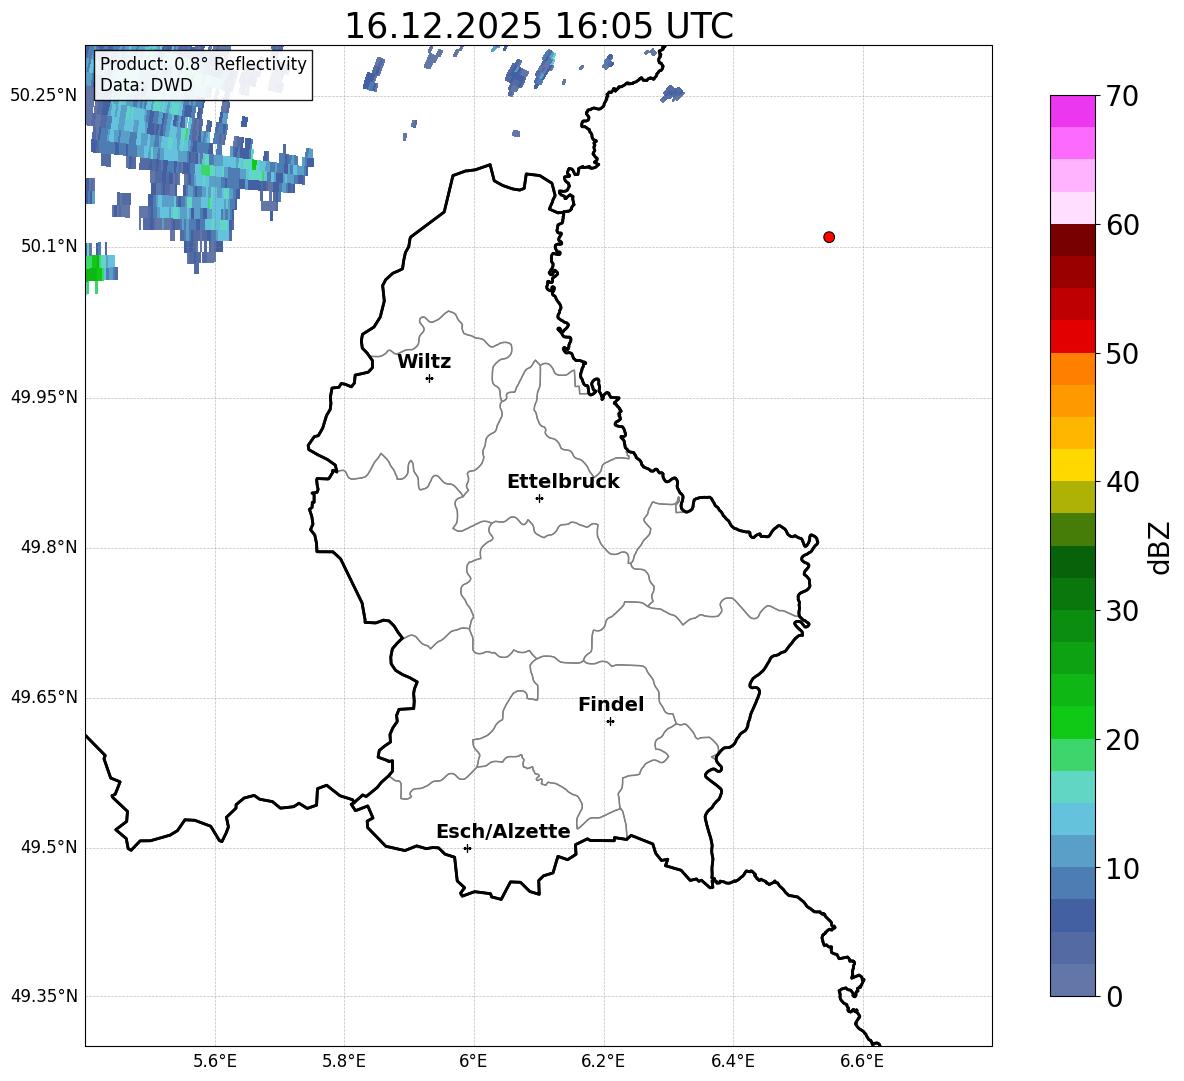This screenshot has height=1081, width=1184.
Task: Click the 5.6°E longitude label
Action: point(215,1061)
